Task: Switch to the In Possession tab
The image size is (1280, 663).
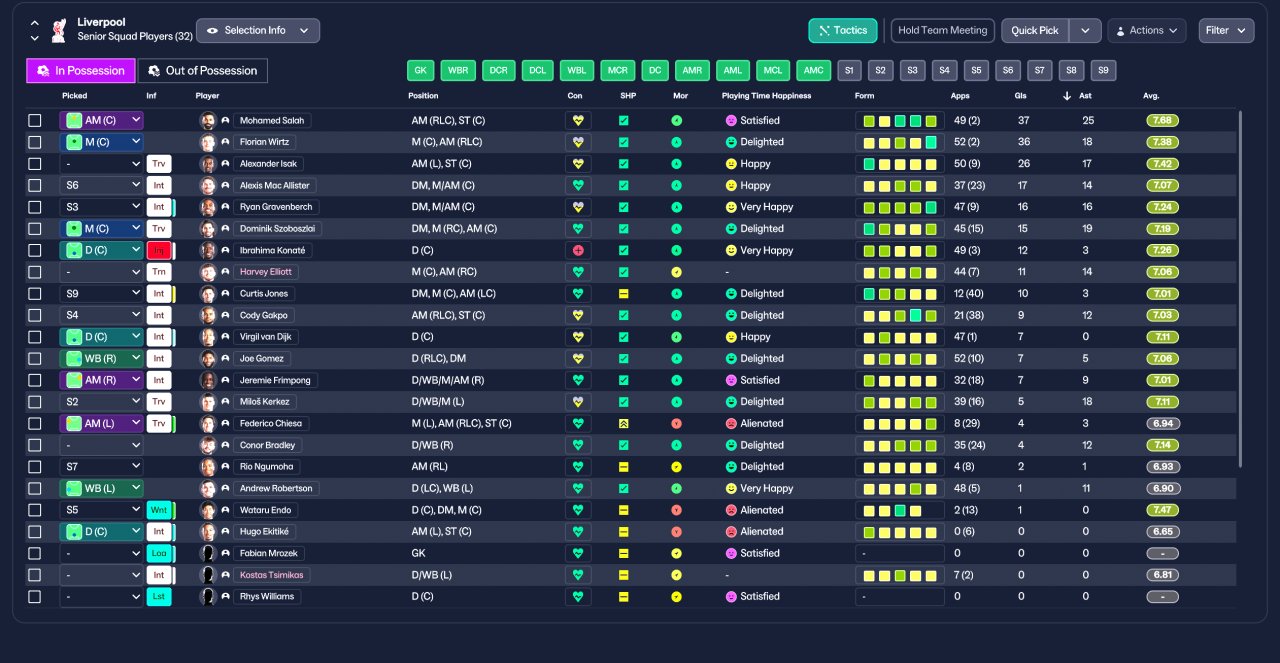Action: point(81,71)
